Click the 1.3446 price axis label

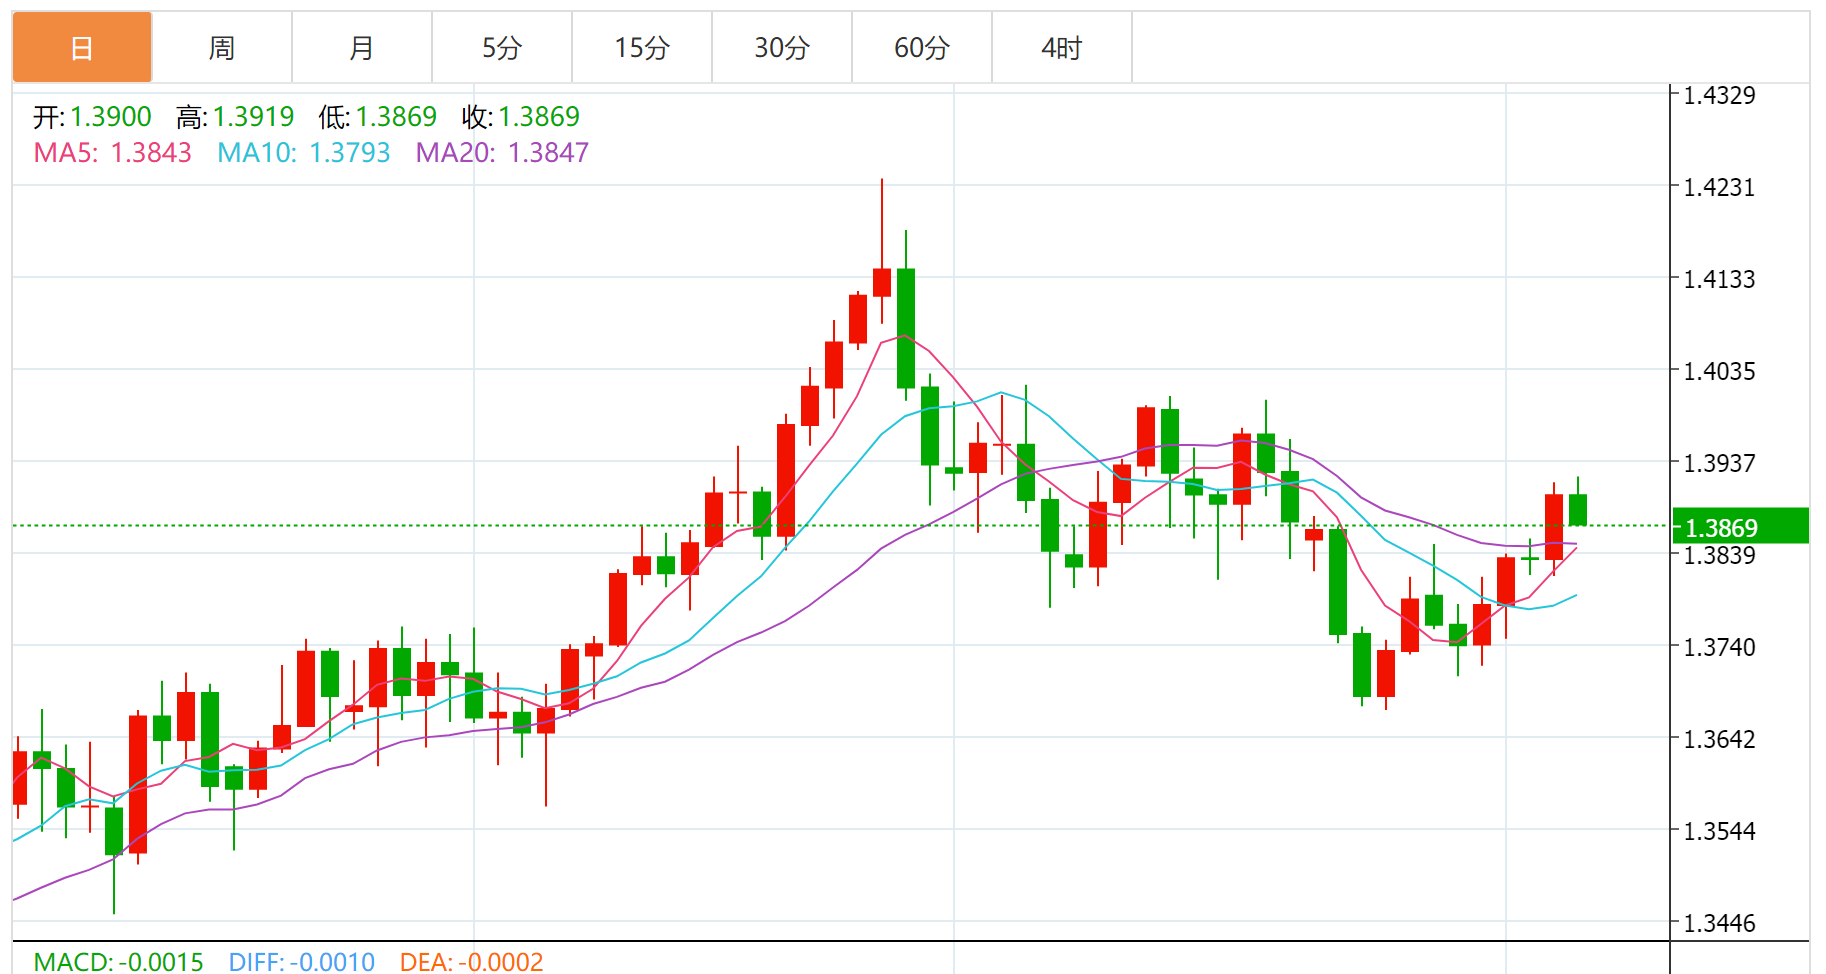coord(1720,924)
